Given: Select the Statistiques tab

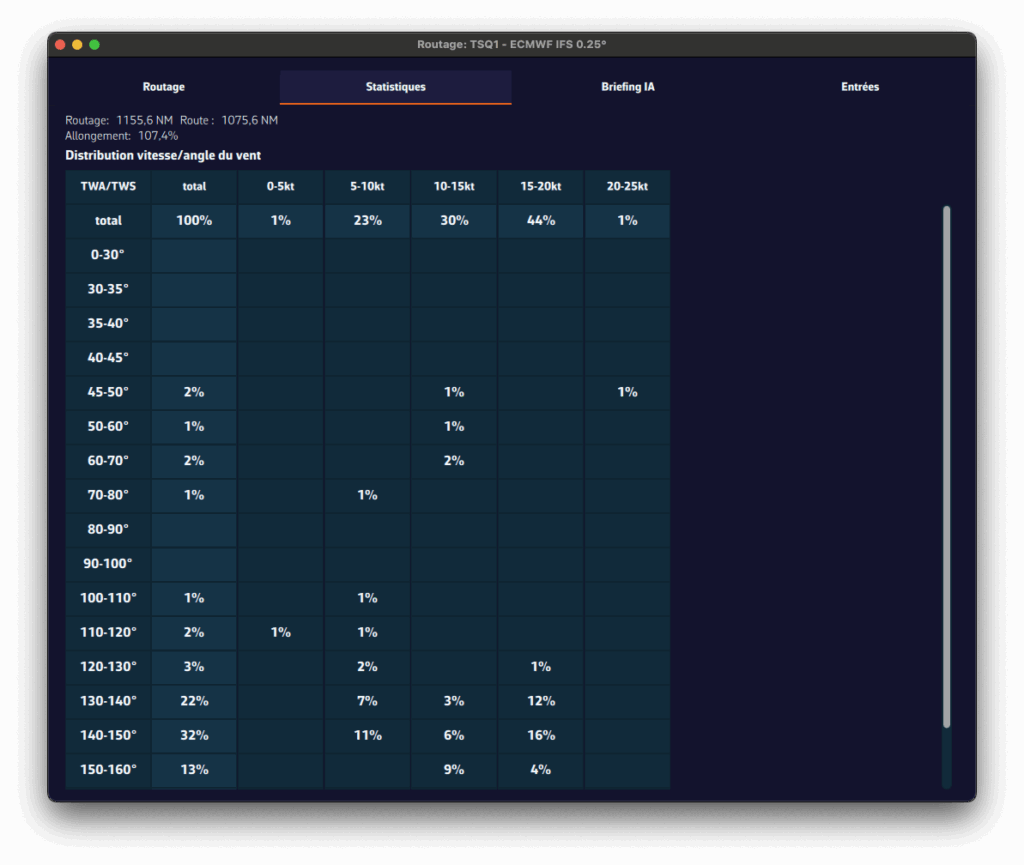Looking at the screenshot, I should coord(395,87).
